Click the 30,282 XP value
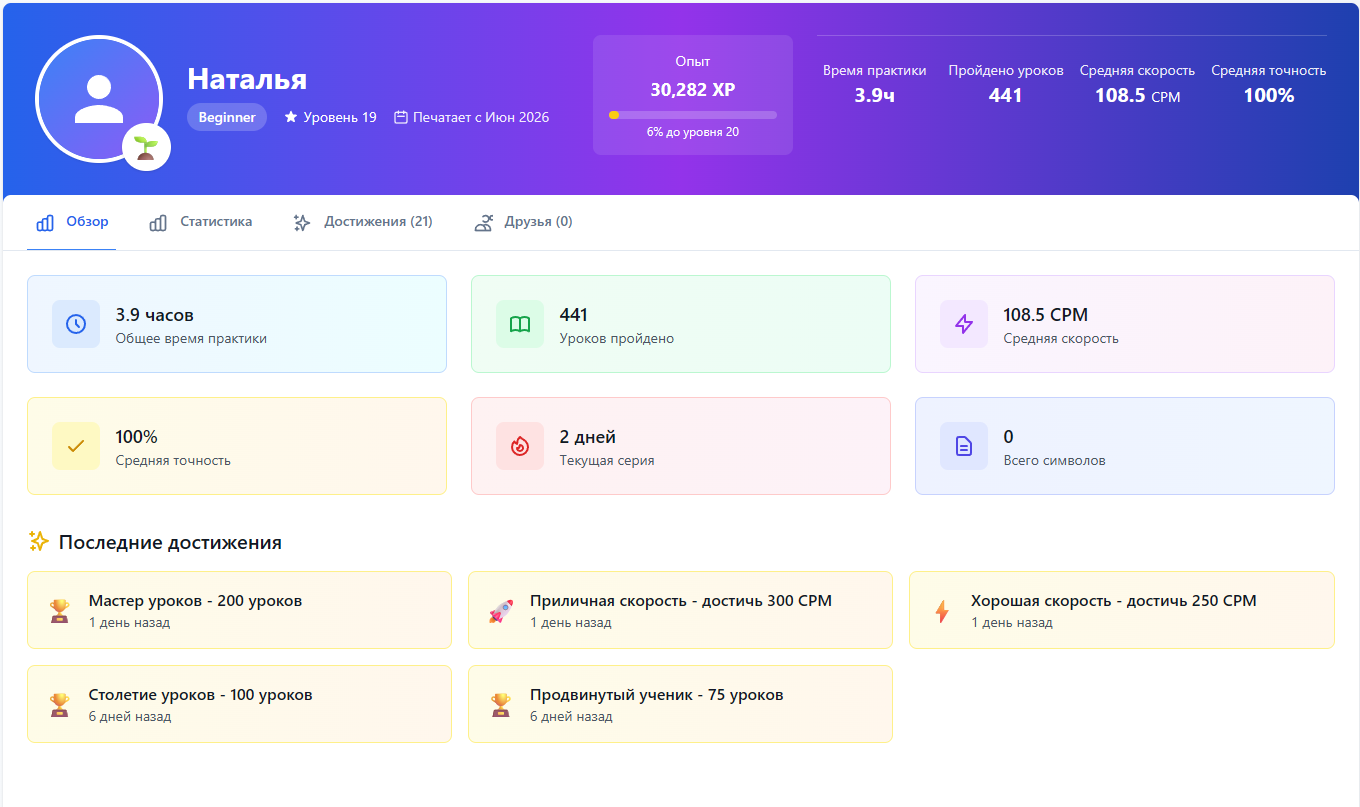This screenshot has width=1360, height=807. [693, 89]
